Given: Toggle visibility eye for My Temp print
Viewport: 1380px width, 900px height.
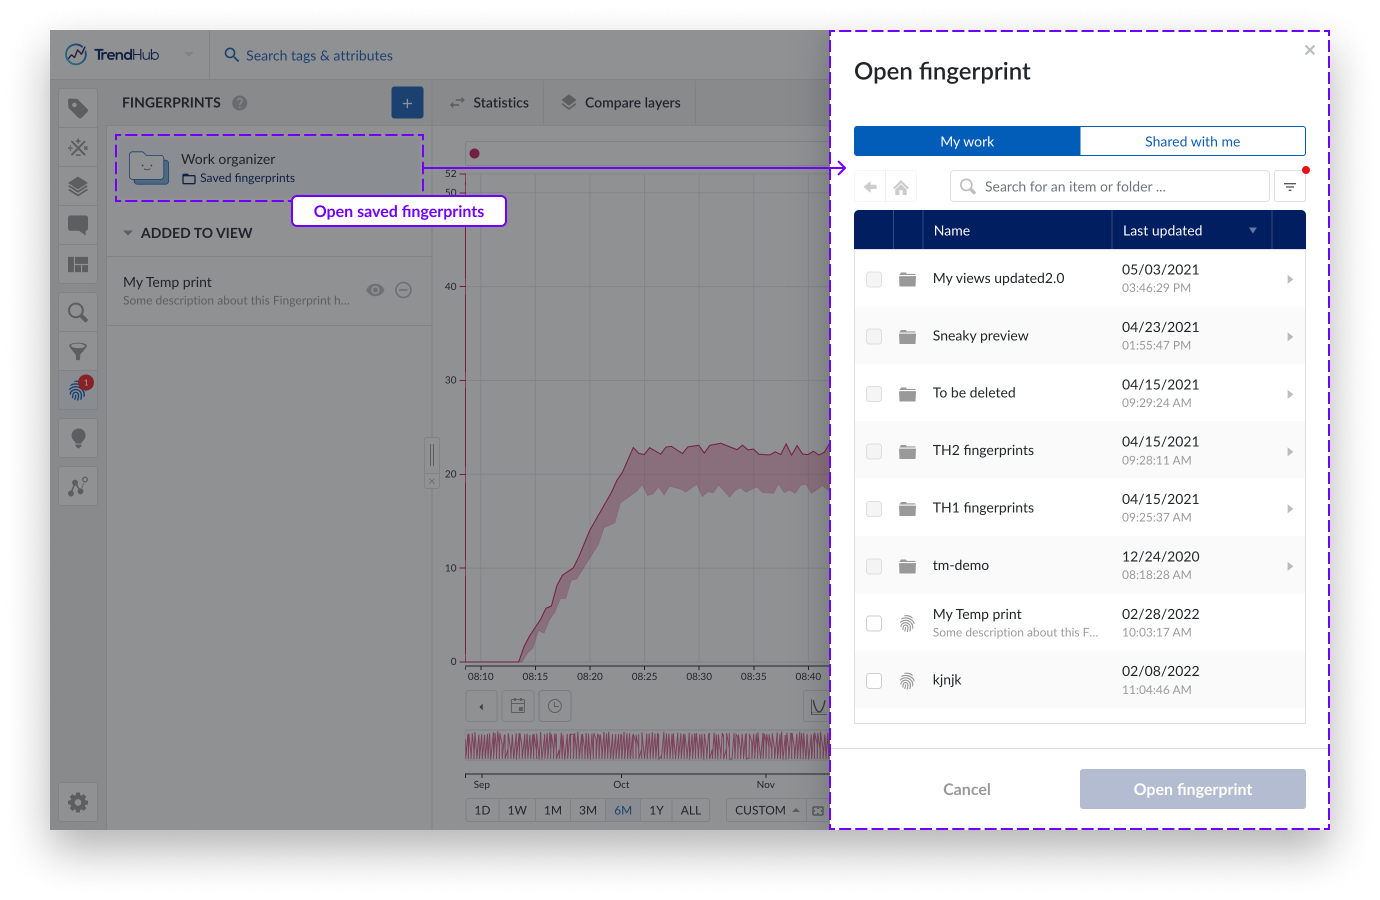Looking at the screenshot, I should pos(375,290).
